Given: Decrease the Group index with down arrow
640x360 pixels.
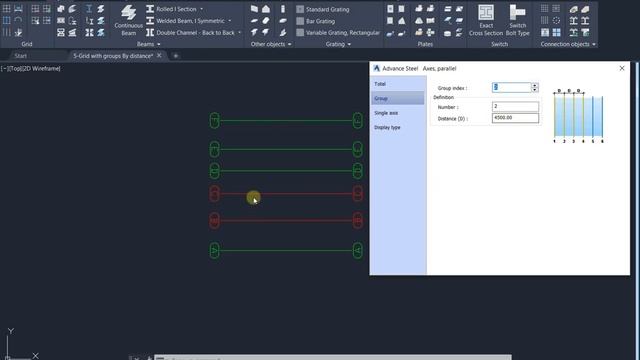Looking at the screenshot, I should 535,89.
